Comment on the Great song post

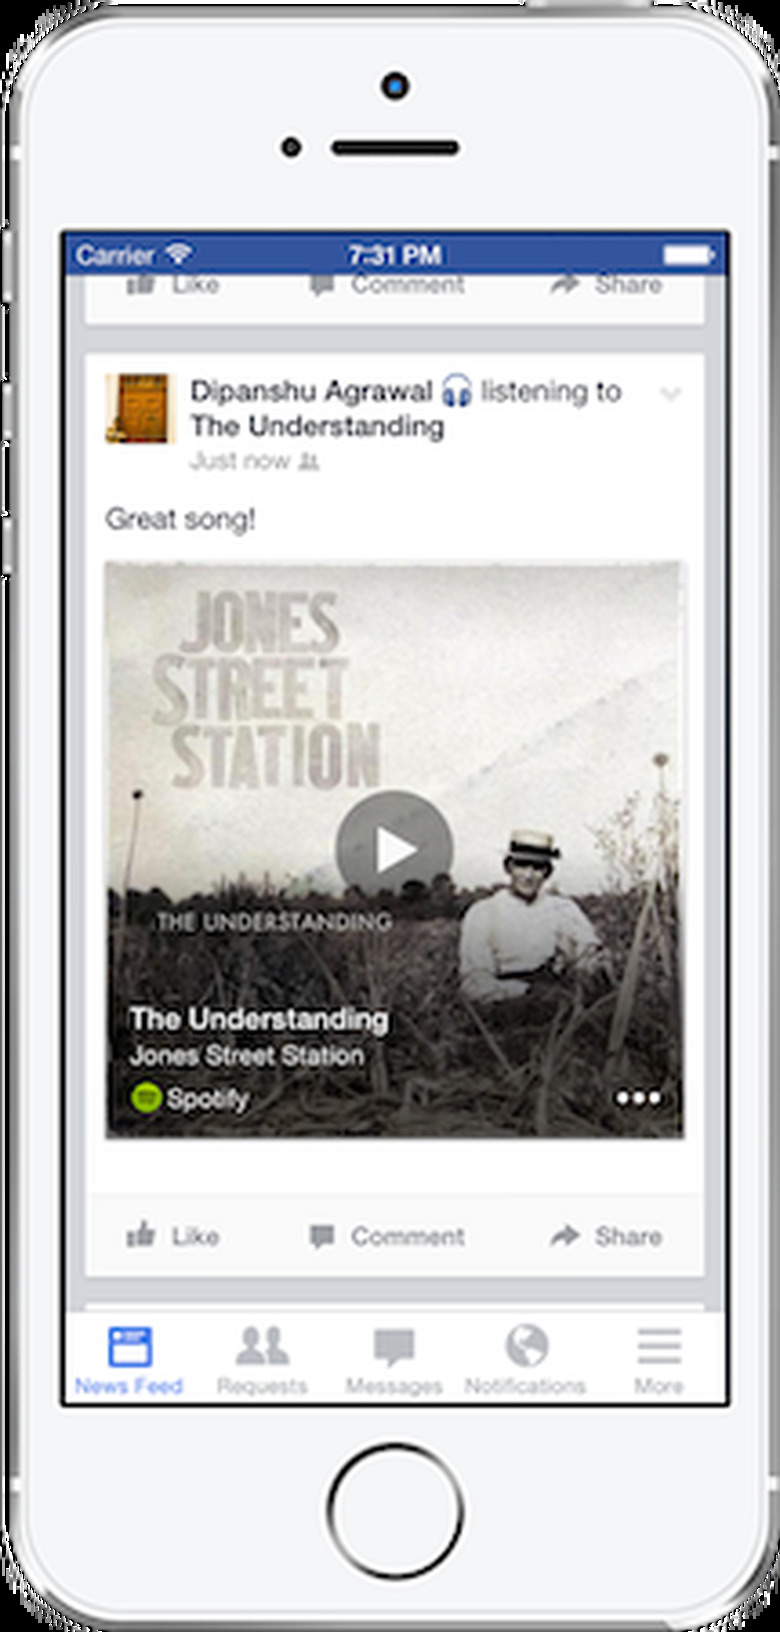387,1236
